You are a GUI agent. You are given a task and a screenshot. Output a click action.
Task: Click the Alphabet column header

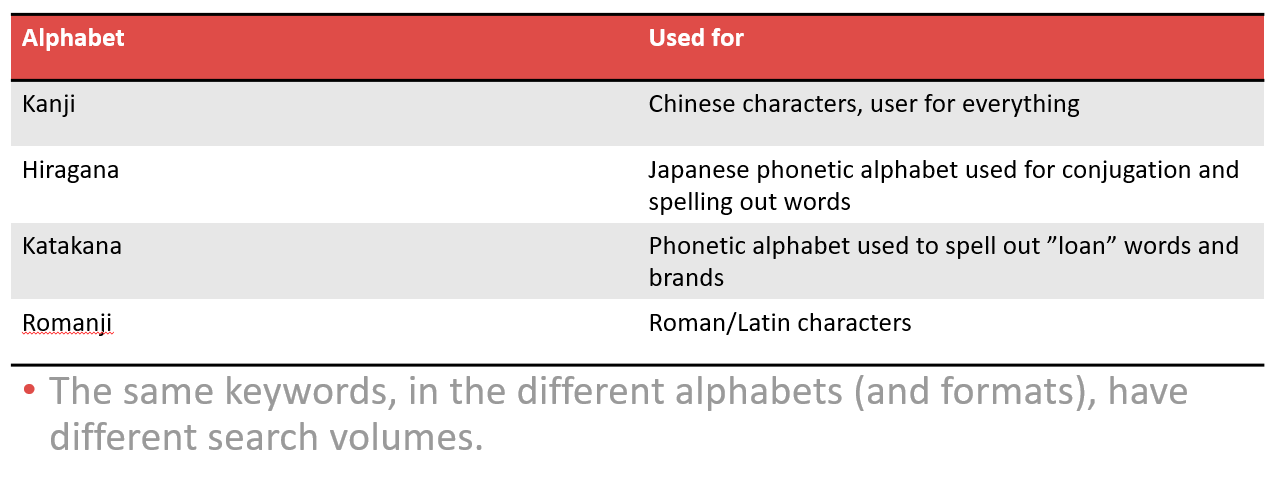73,38
